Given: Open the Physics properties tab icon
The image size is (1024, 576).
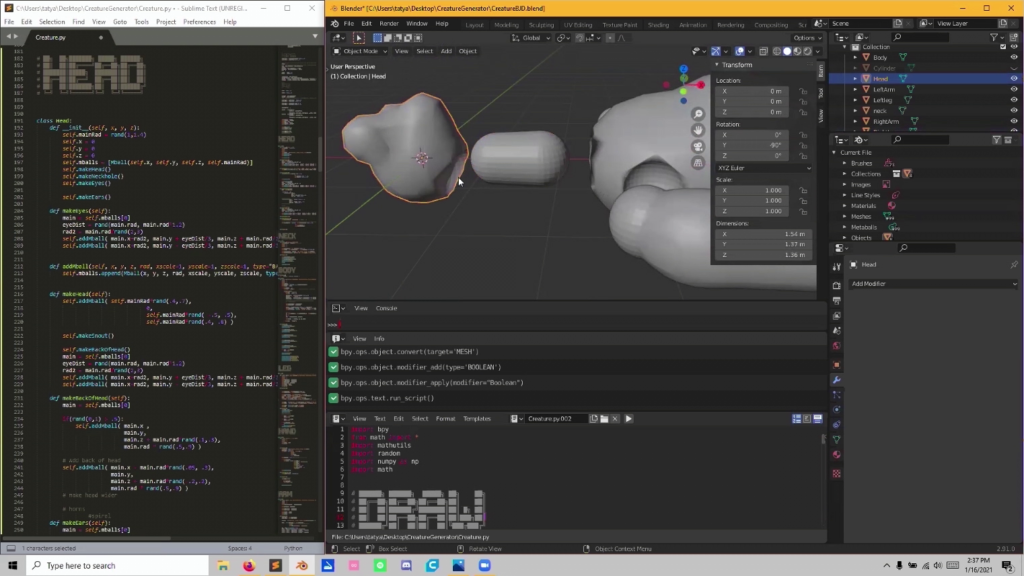Looking at the screenshot, I should [837, 409].
